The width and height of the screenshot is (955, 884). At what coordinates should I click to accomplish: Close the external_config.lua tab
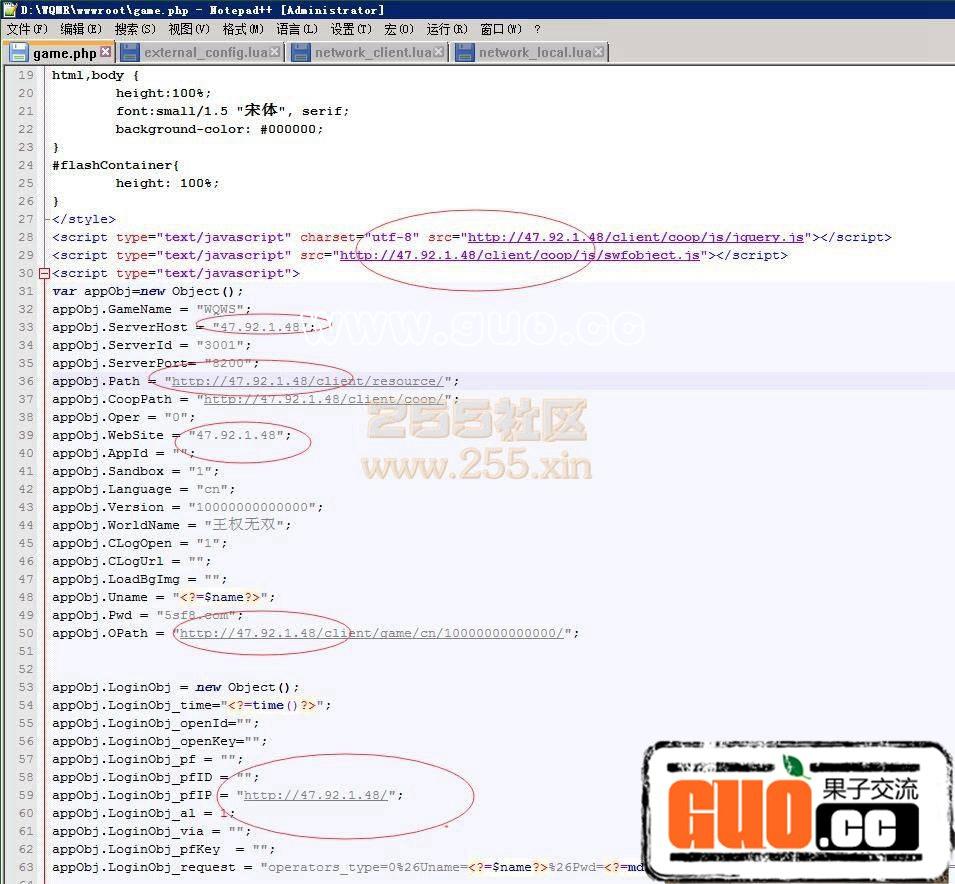click(x=275, y=53)
